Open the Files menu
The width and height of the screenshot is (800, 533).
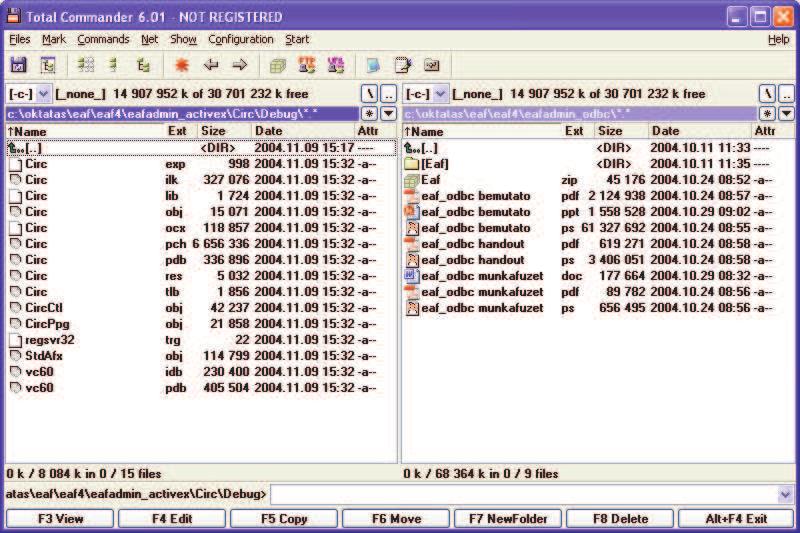pos(20,39)
